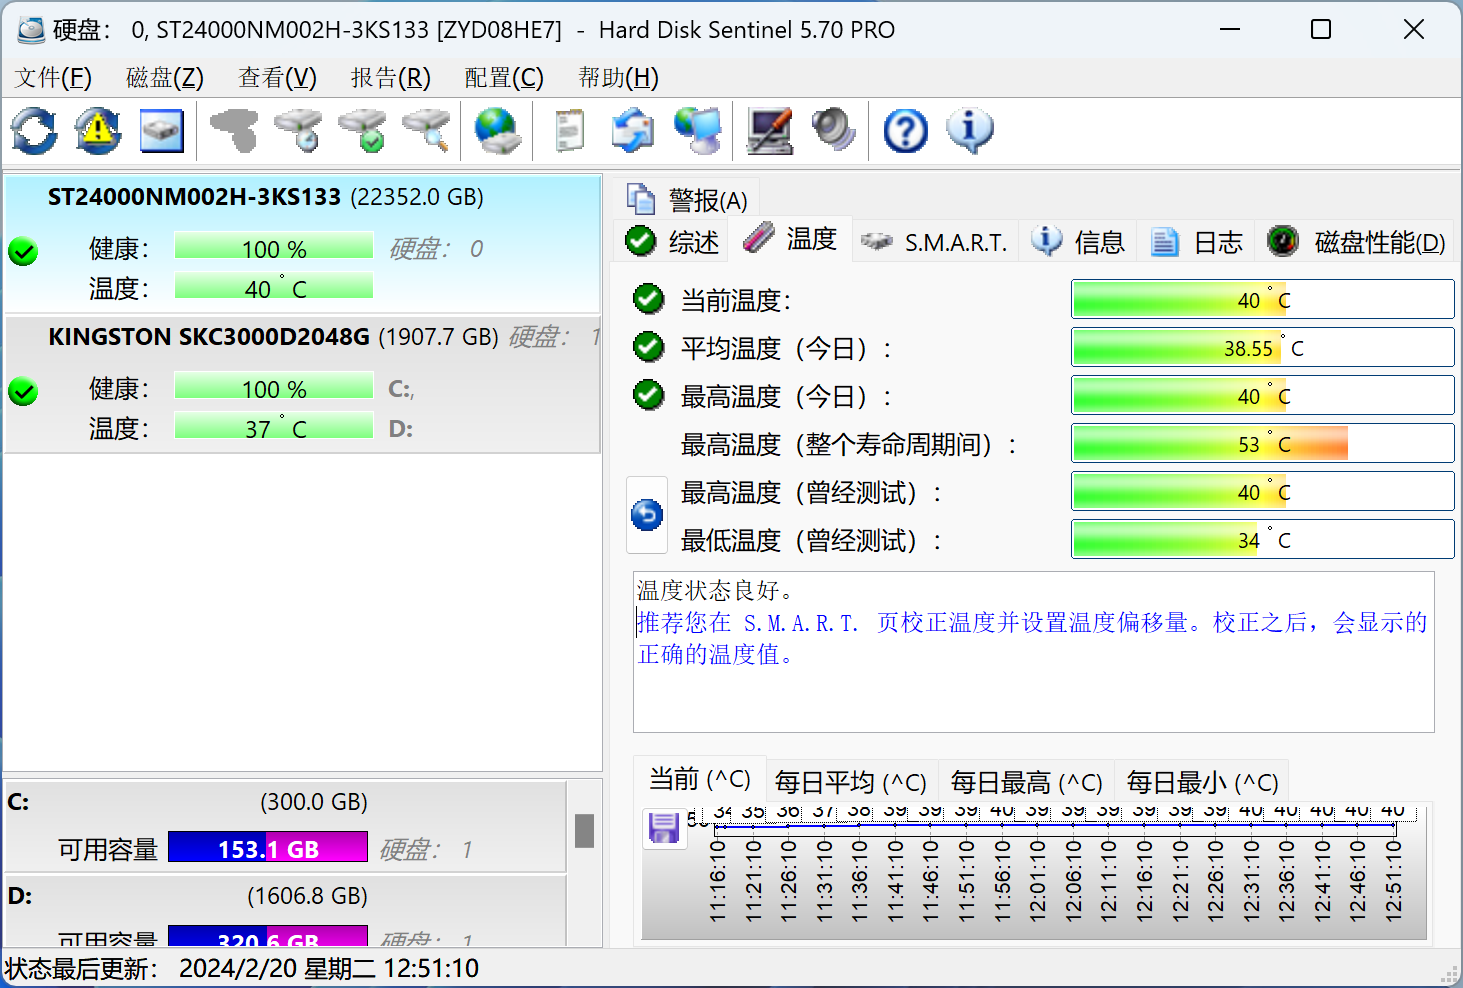Viewport: 1463px width, 988px height.
Task: Open the 磁盘(Z) menu
Action: (165, 78)
